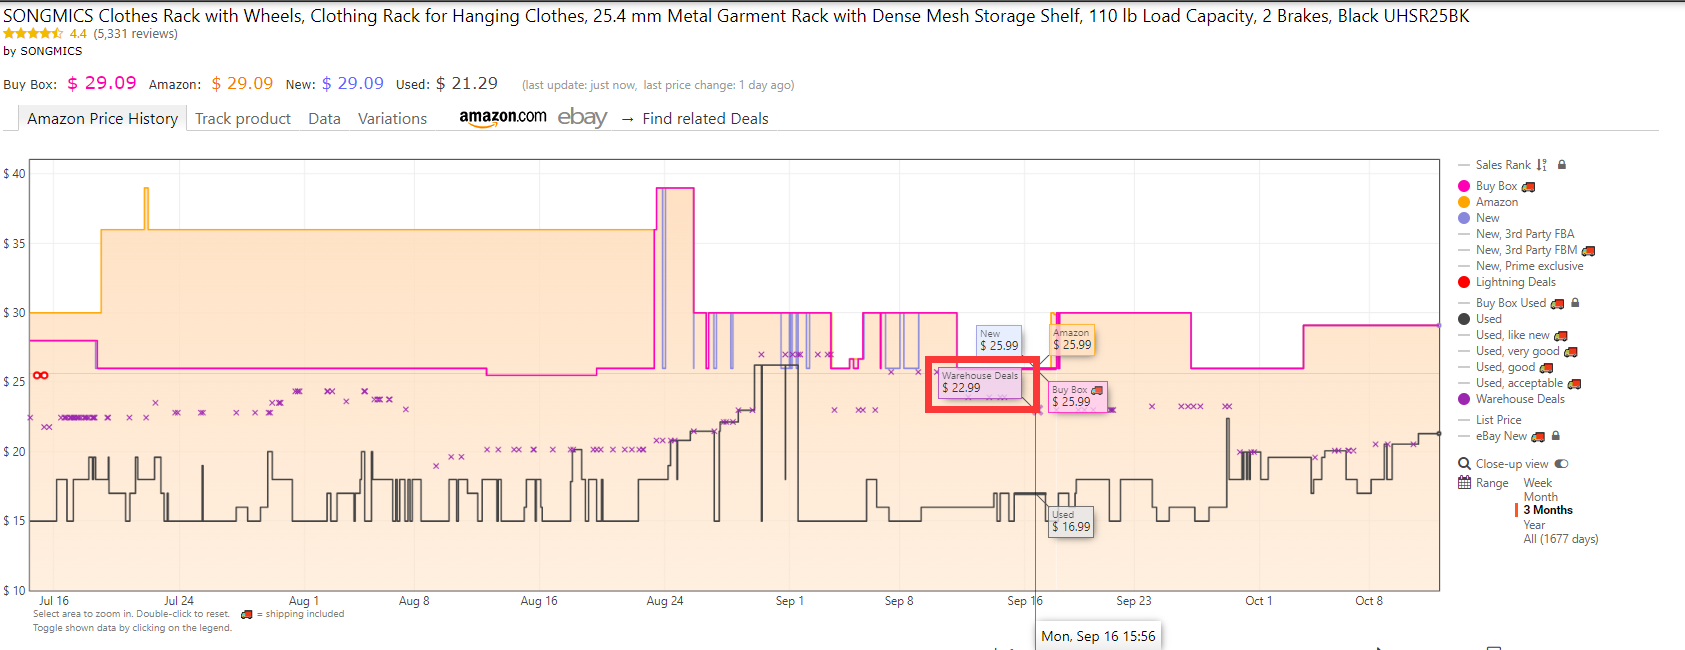Toggle Lightning Deals legend entry
Screen dimensions: 1685x650
pos(1507,282)
